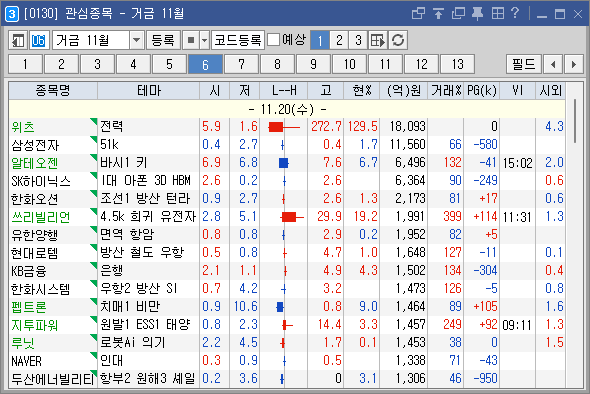Click the 등록 button

click(x=163, y=40)
